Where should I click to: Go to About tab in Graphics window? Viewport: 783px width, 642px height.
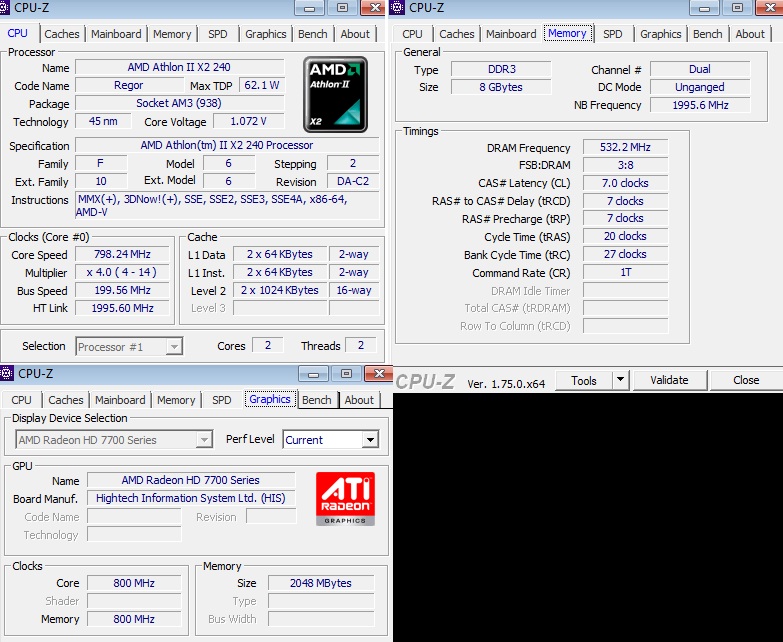(359, 400)
